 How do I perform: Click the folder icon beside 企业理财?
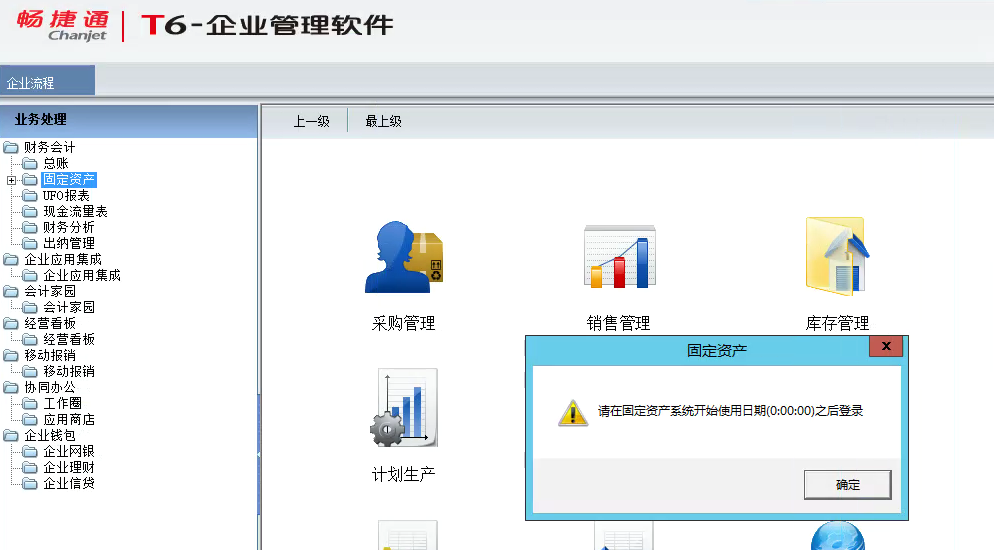pyautogui.click(x=30, y=468)
